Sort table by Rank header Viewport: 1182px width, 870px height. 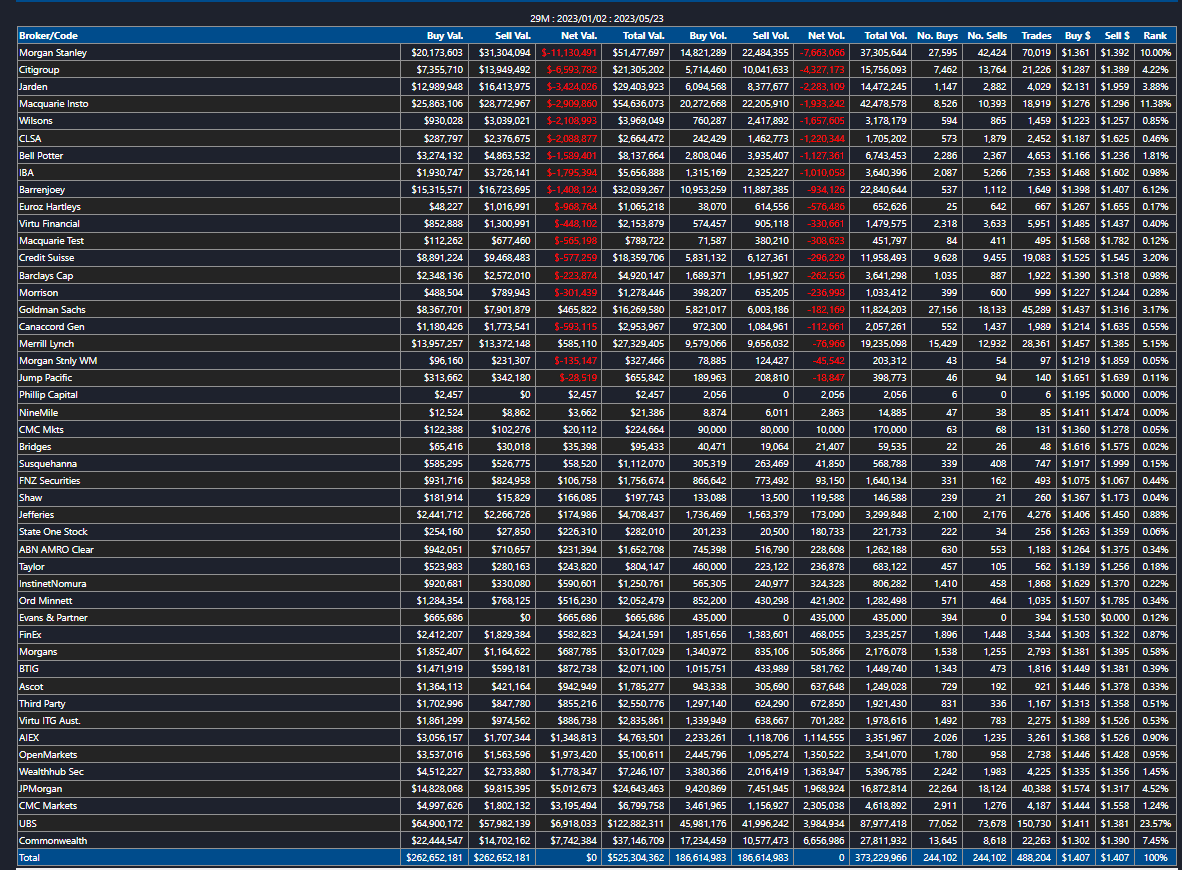[x=1155, y=35]
